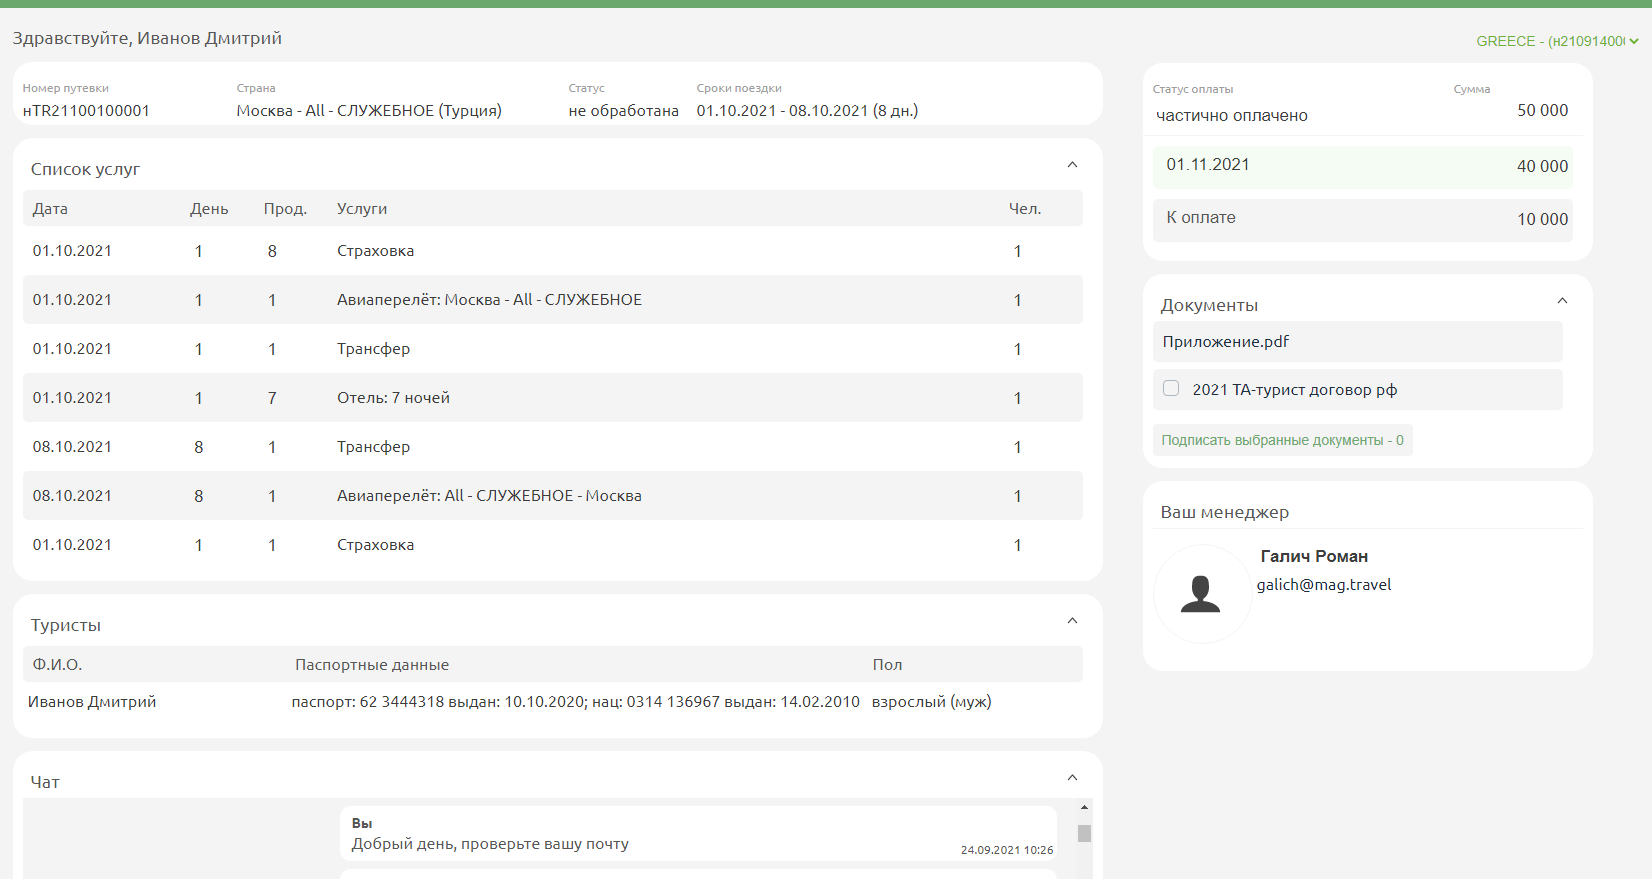Click the payment amount 40 000
This screenshot has height=879, width=1652.
1542,166
